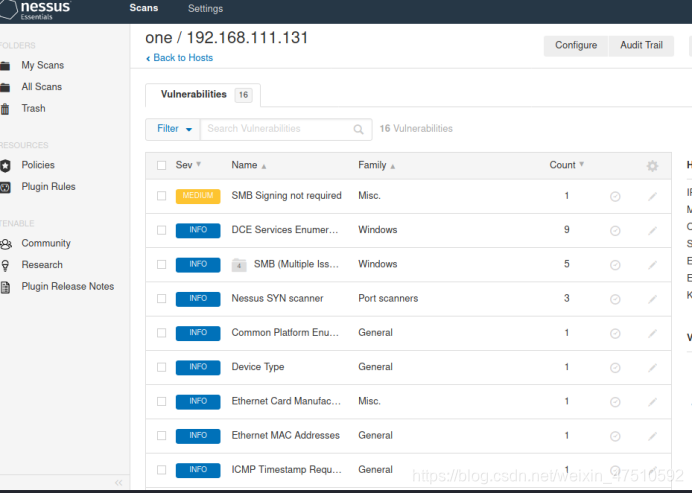Click the search magnifier icon
Viewport: 693px width, 494px height.
pos(358,129)
